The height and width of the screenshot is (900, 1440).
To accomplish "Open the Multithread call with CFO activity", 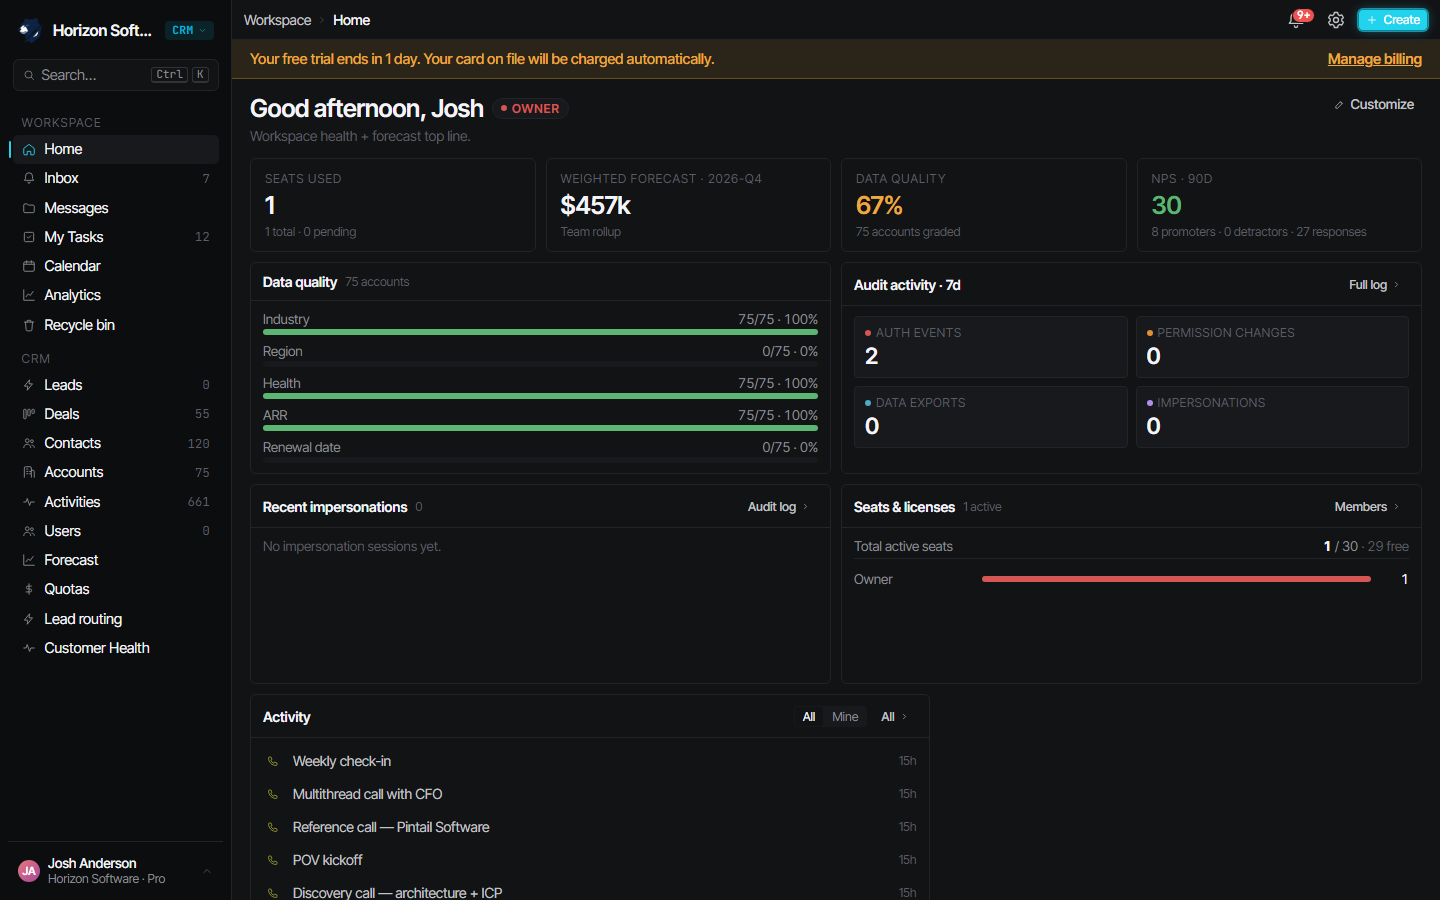I will click(590, 794).
